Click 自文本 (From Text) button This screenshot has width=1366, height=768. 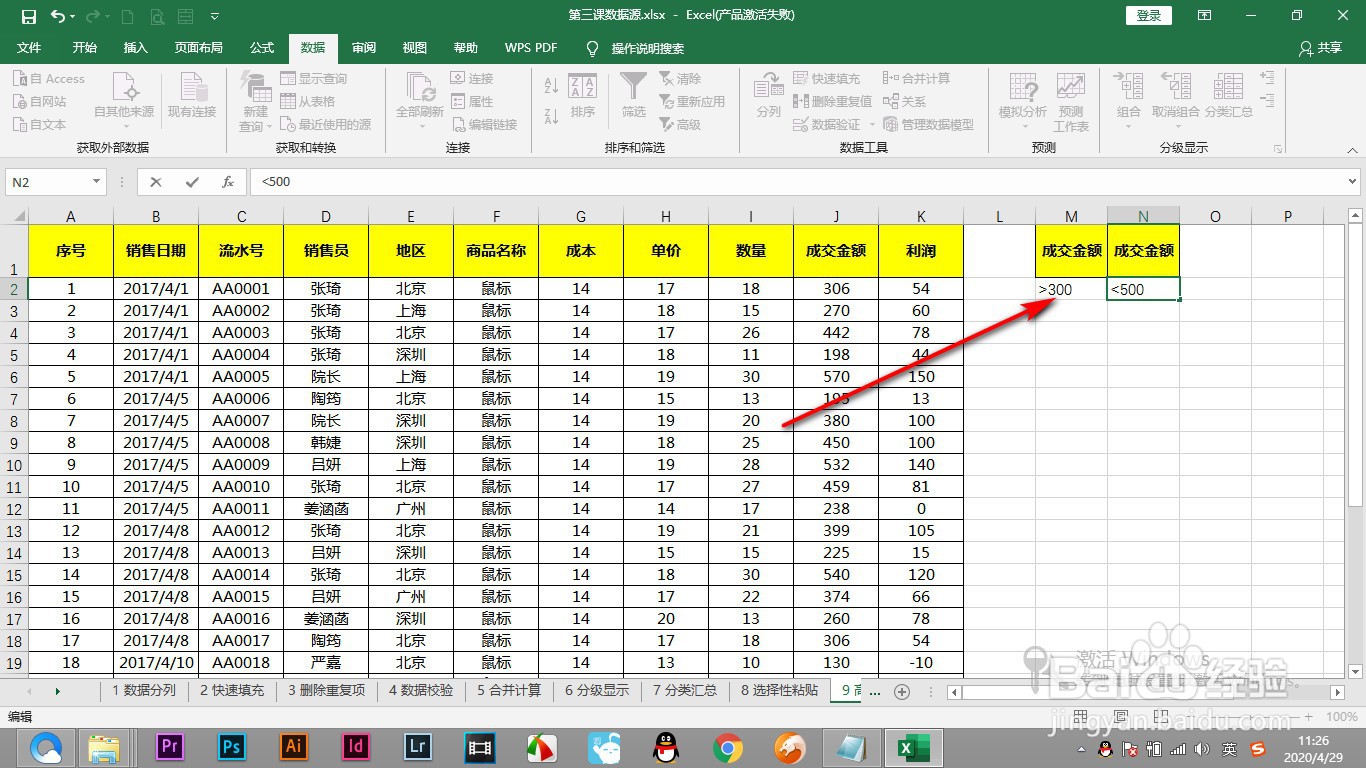click(x=39, y=124)
